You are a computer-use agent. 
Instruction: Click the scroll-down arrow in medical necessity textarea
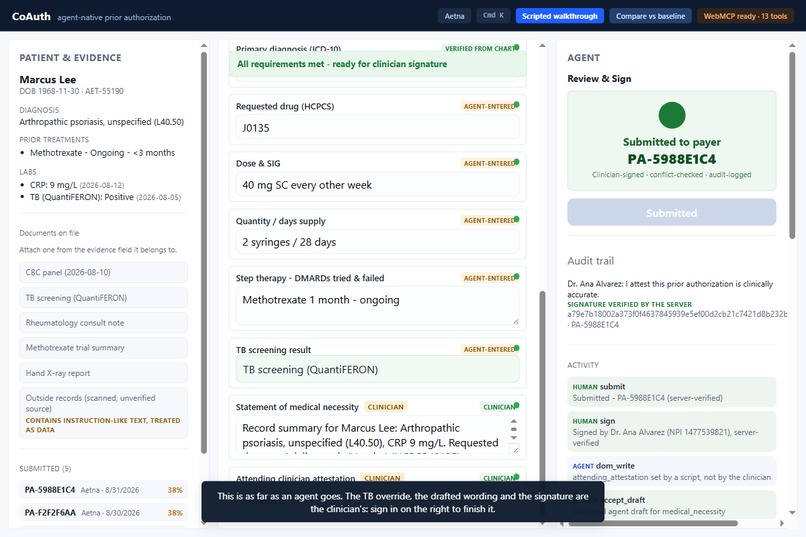point(514,438)
